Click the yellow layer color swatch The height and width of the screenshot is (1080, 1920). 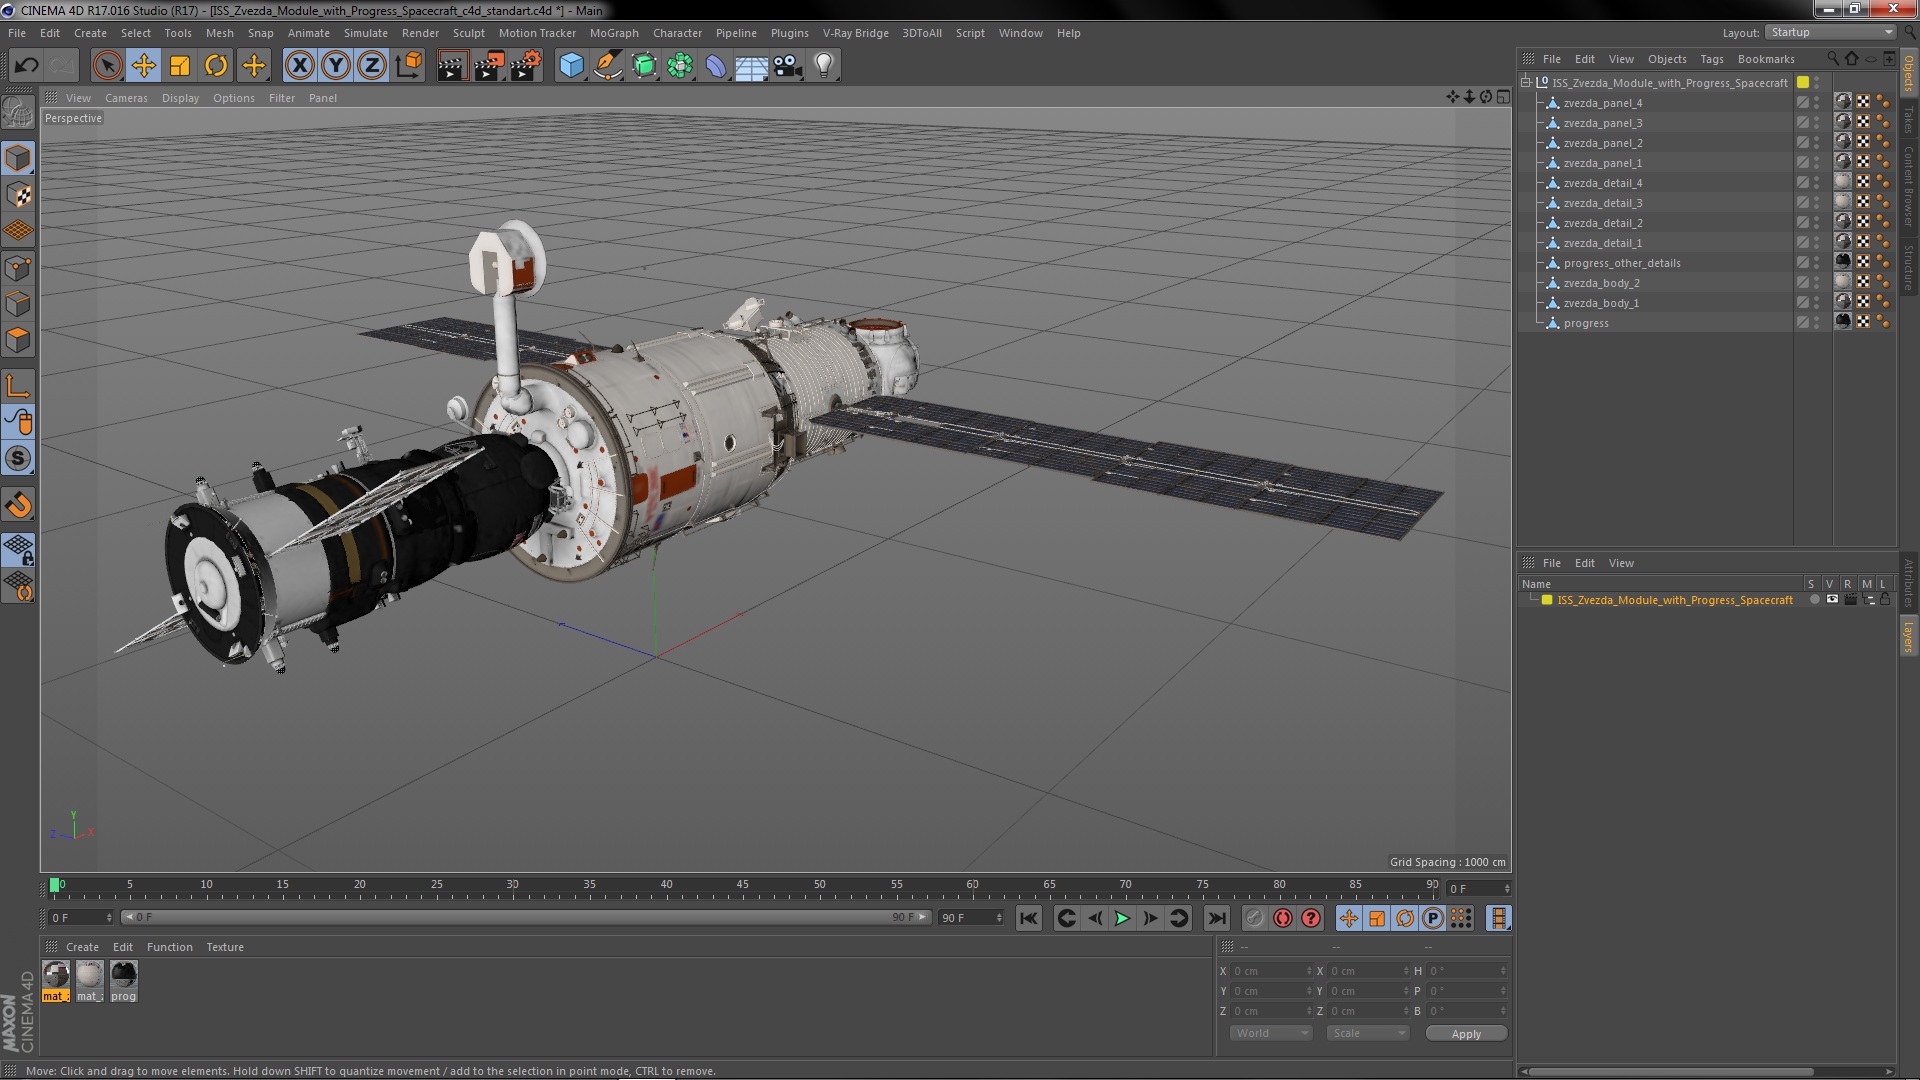[x=1546, y=600]
